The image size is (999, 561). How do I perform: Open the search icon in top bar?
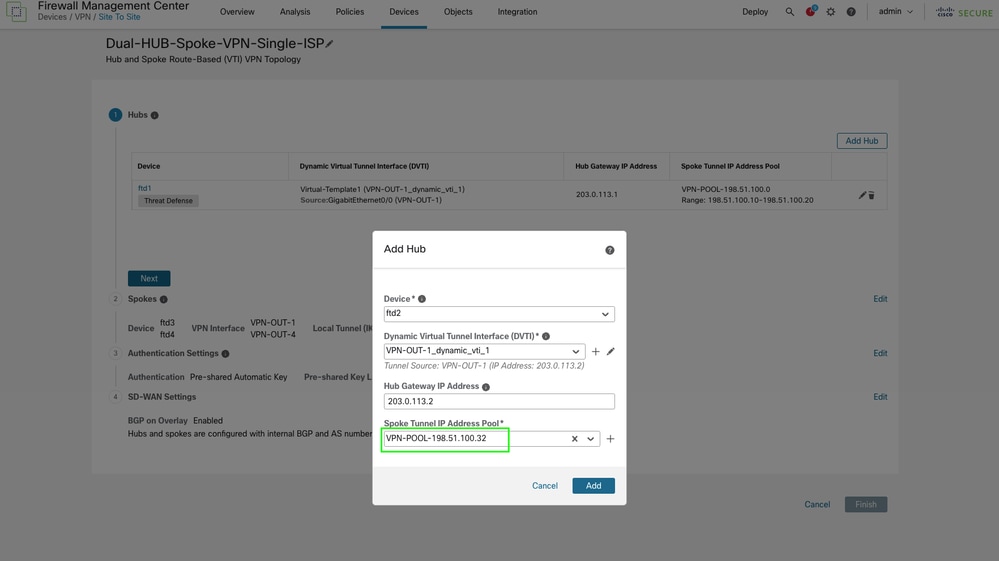[x=789, y=11]
